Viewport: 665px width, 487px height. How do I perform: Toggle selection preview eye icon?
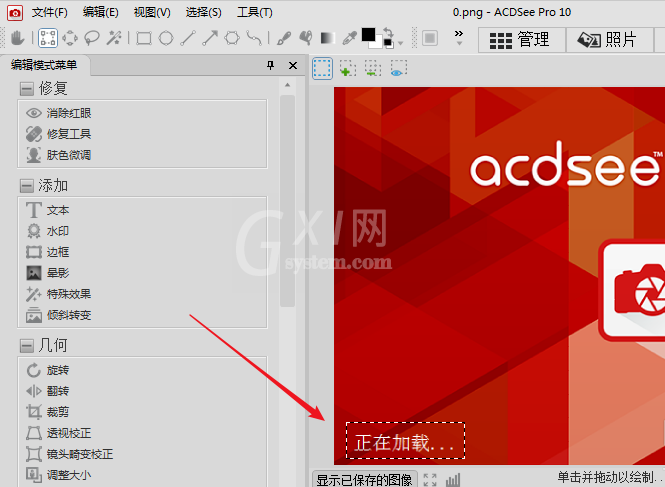coord(398,69)
